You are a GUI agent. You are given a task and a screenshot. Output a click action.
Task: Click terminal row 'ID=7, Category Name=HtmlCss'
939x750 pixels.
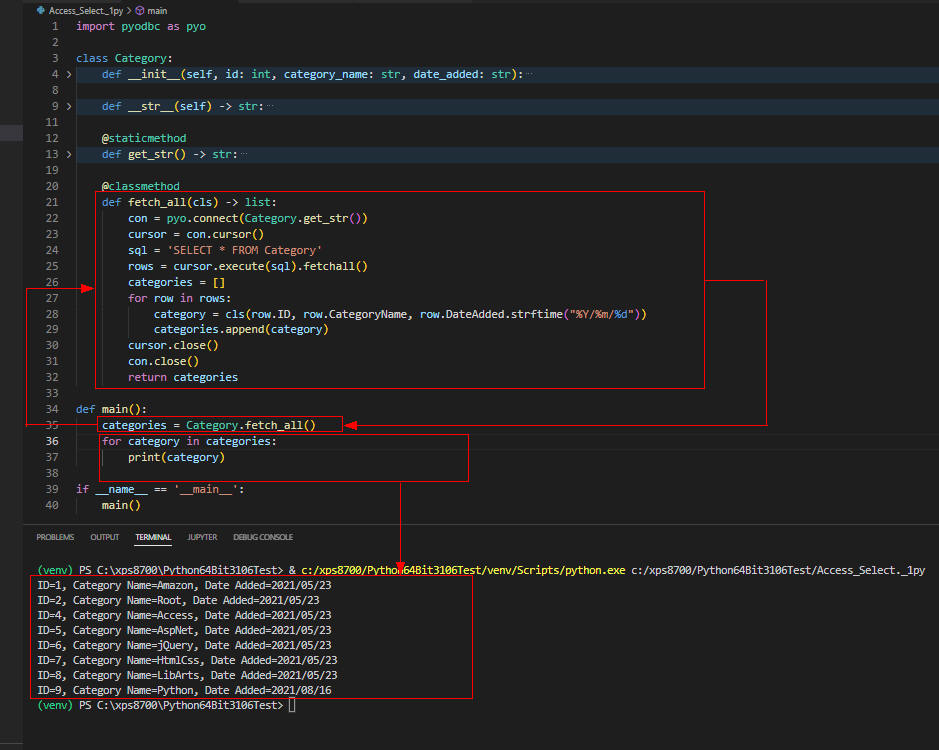(187, 660)
